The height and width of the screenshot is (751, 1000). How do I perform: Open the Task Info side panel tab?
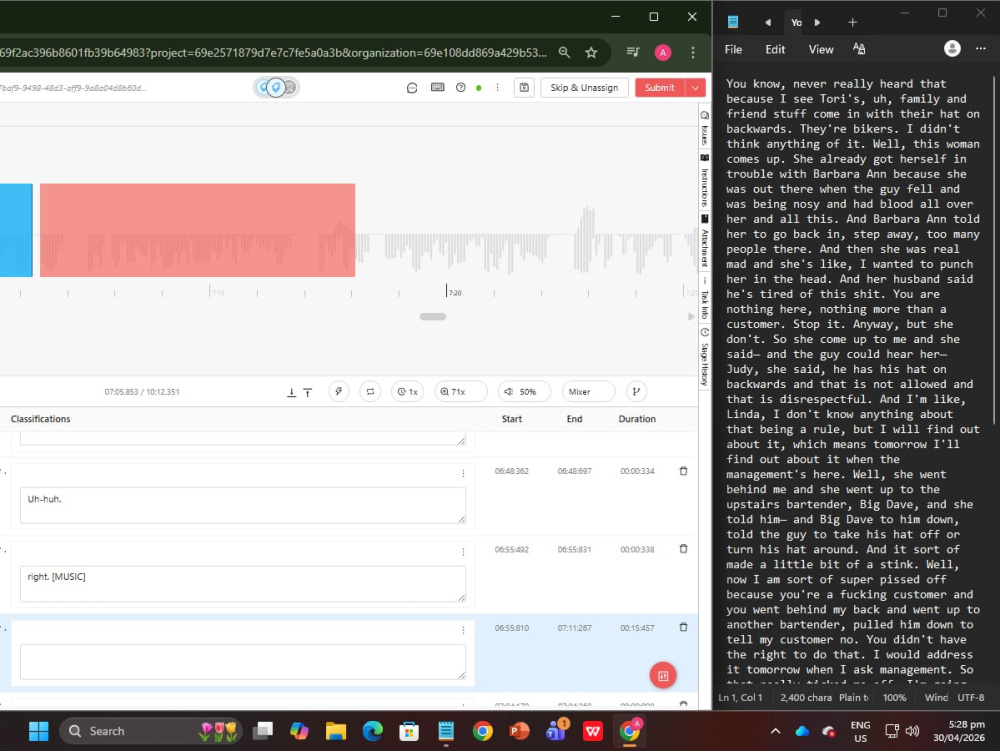click(705, 300)
